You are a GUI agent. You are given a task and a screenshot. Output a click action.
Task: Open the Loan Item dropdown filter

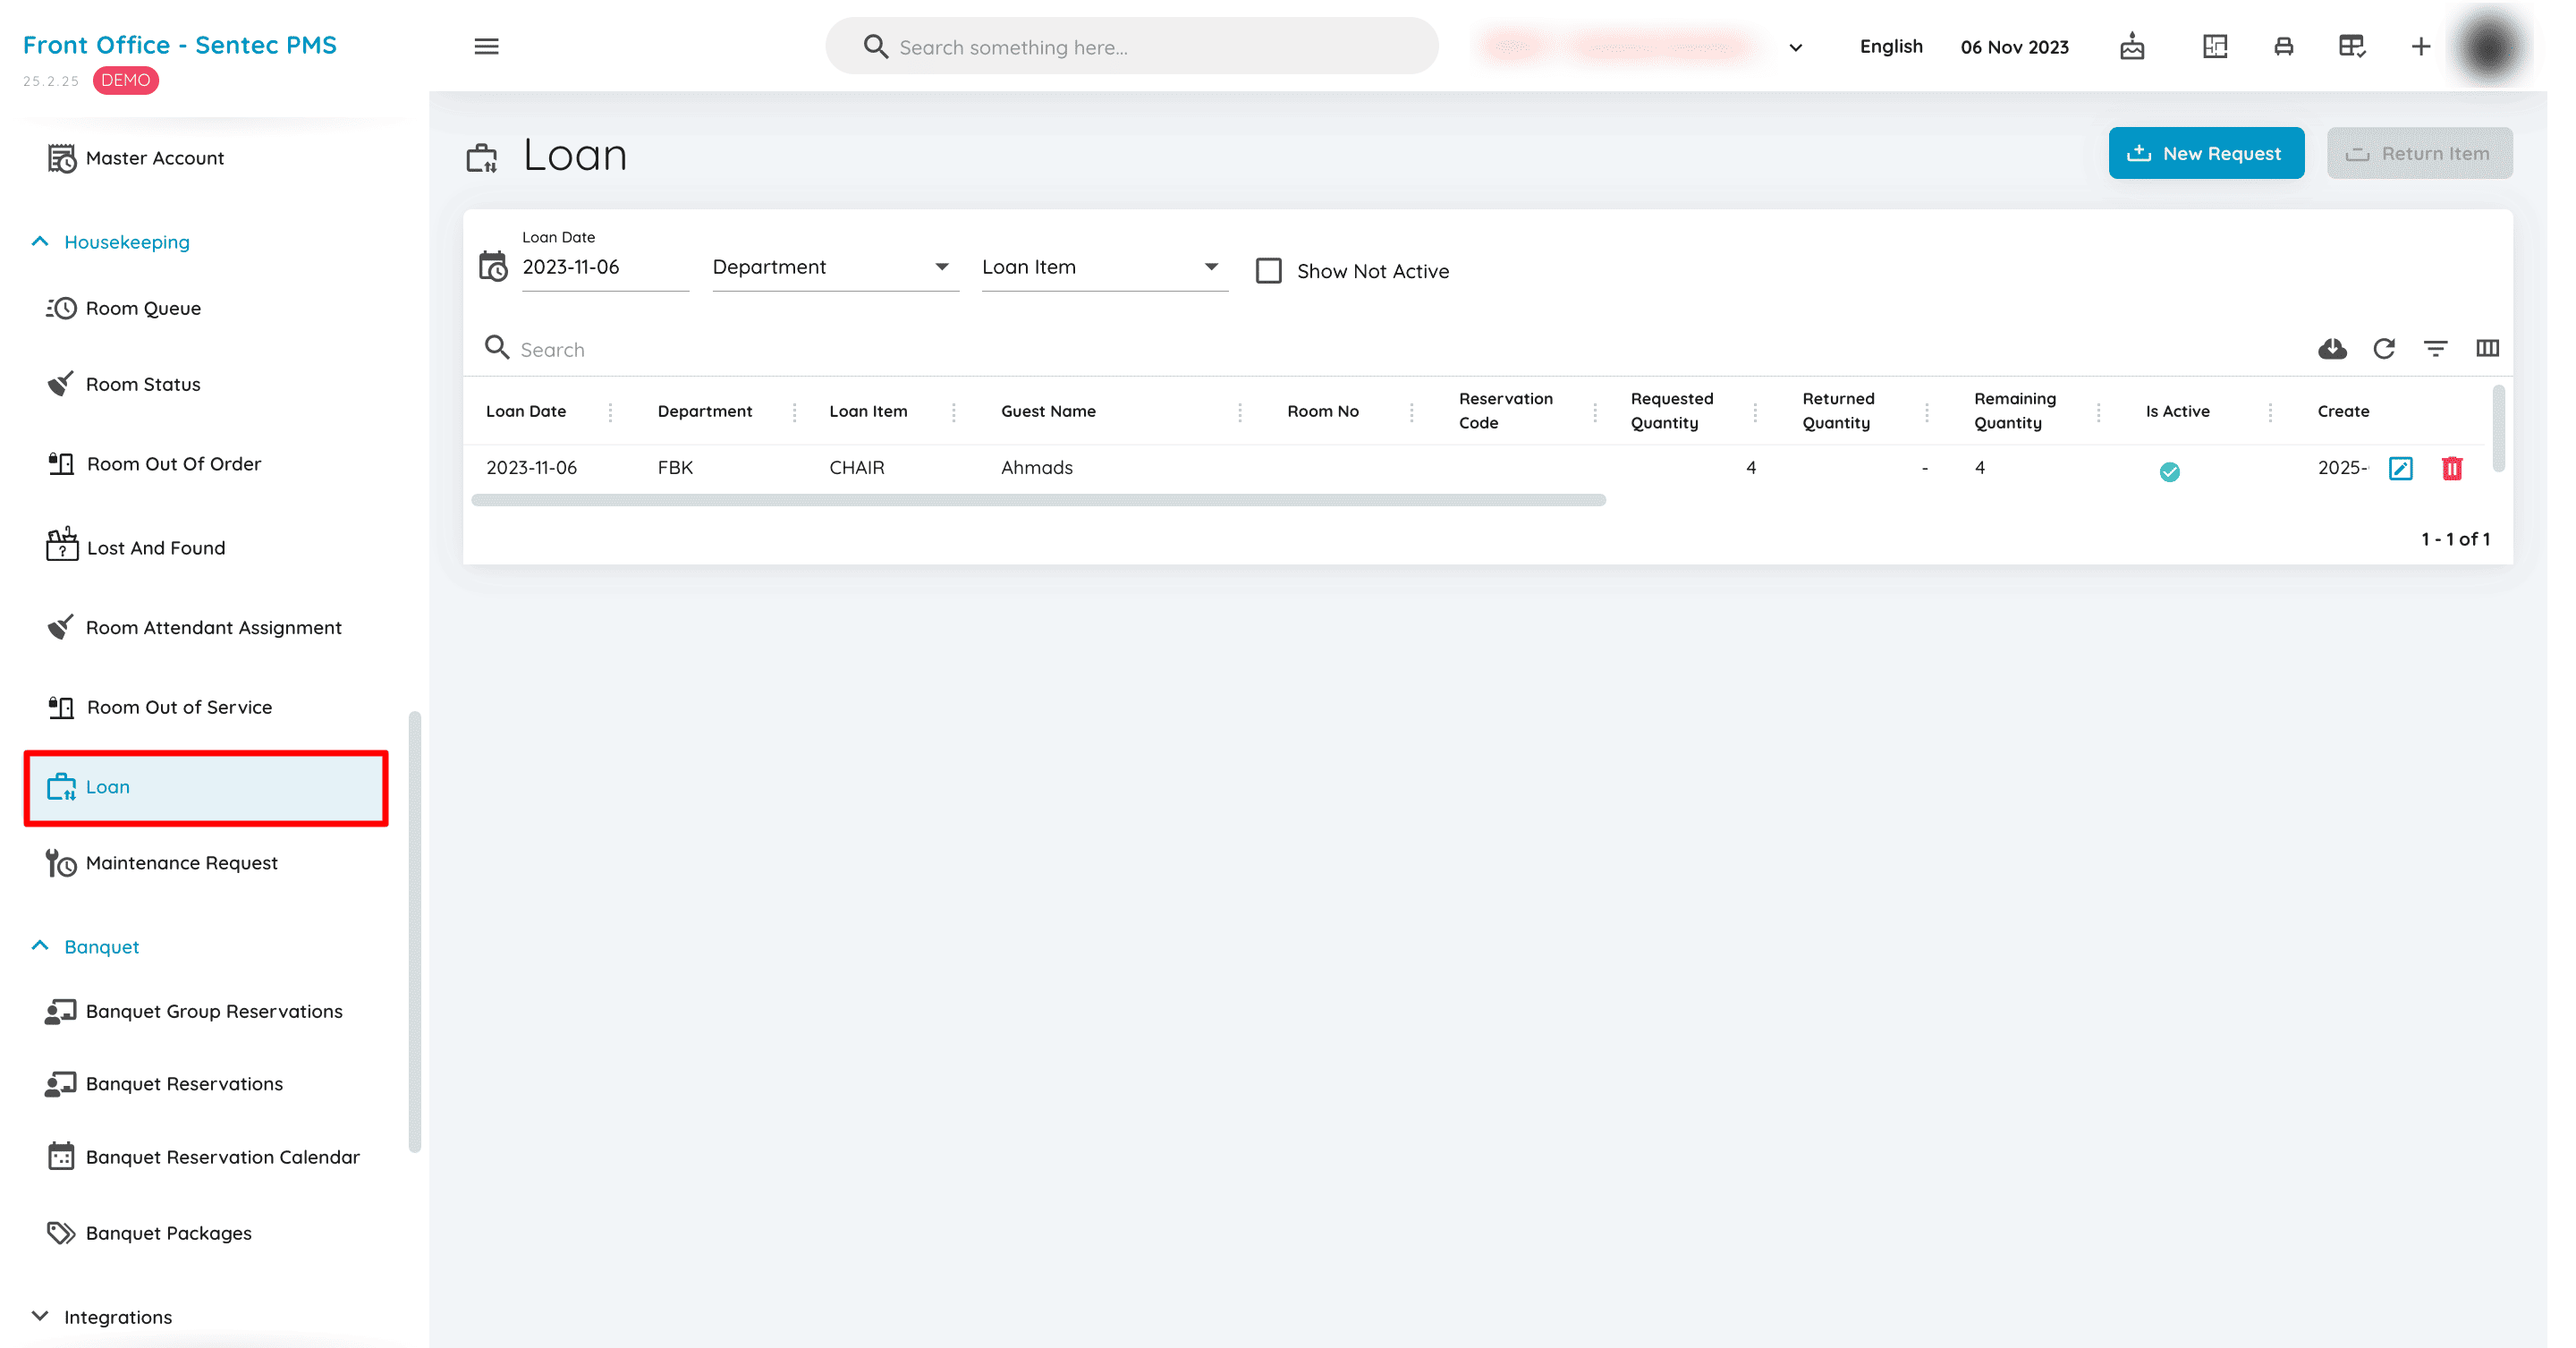pyautogui.click(x=1104, y=267)
